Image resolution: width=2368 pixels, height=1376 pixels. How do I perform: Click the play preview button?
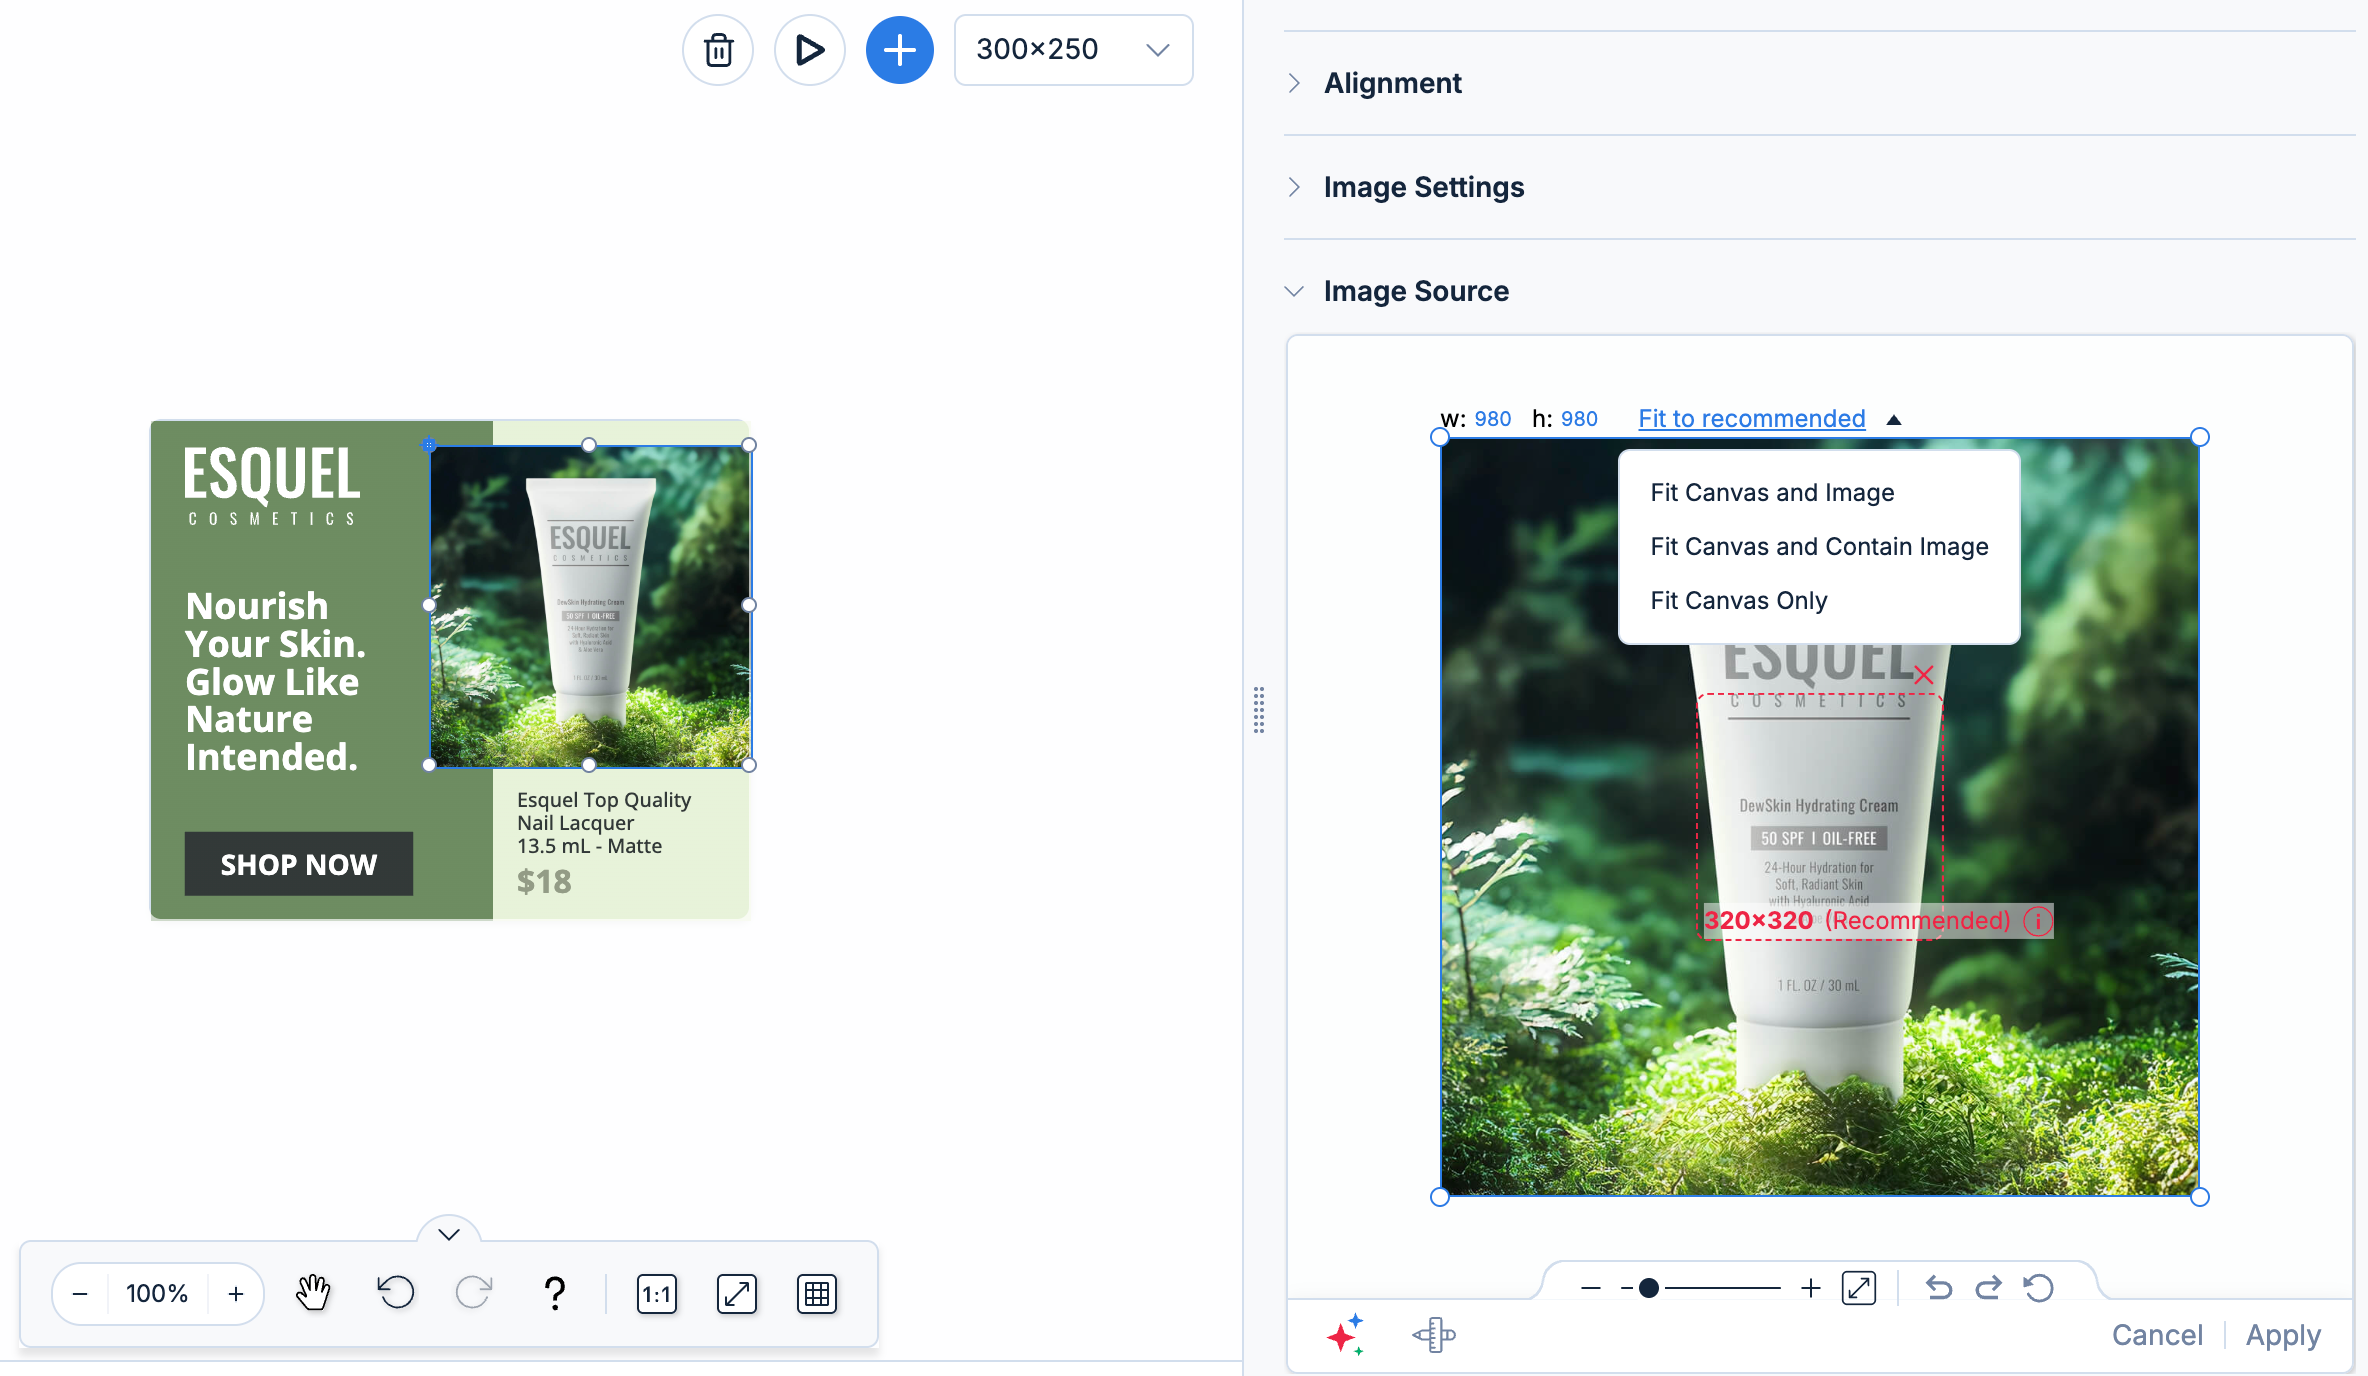(x=809, y=50)
